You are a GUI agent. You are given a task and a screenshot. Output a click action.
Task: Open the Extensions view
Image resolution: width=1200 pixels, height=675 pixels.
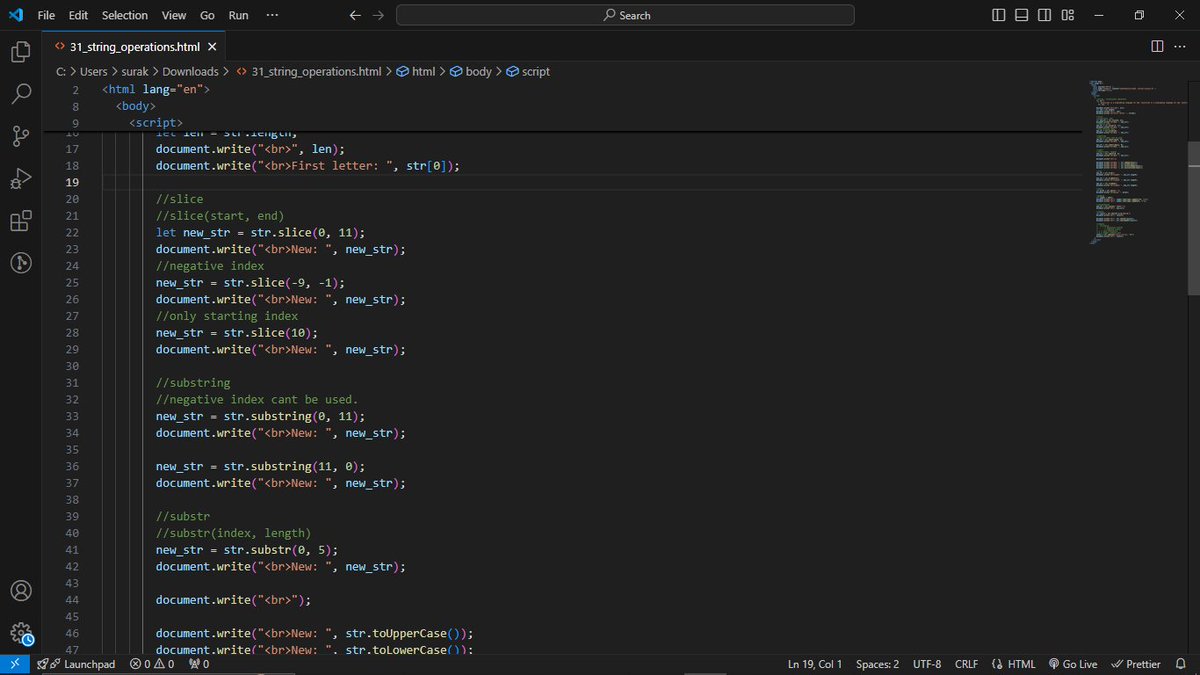21,221
